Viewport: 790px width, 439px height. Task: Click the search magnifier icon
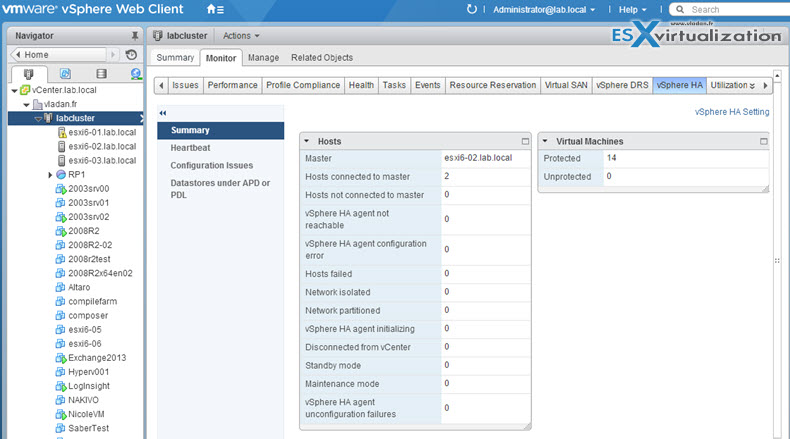(x=680, y=10)
